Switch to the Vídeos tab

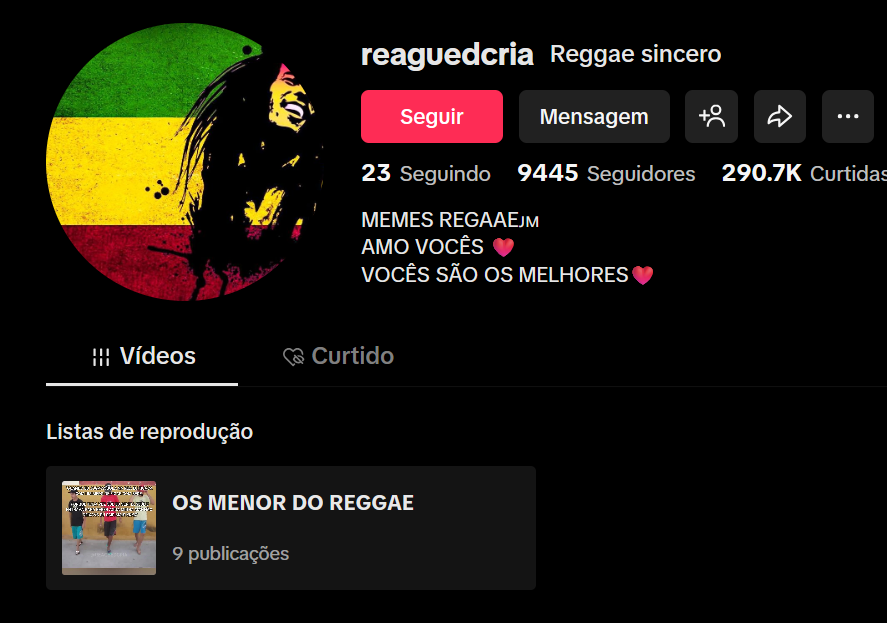coord(142,356)
